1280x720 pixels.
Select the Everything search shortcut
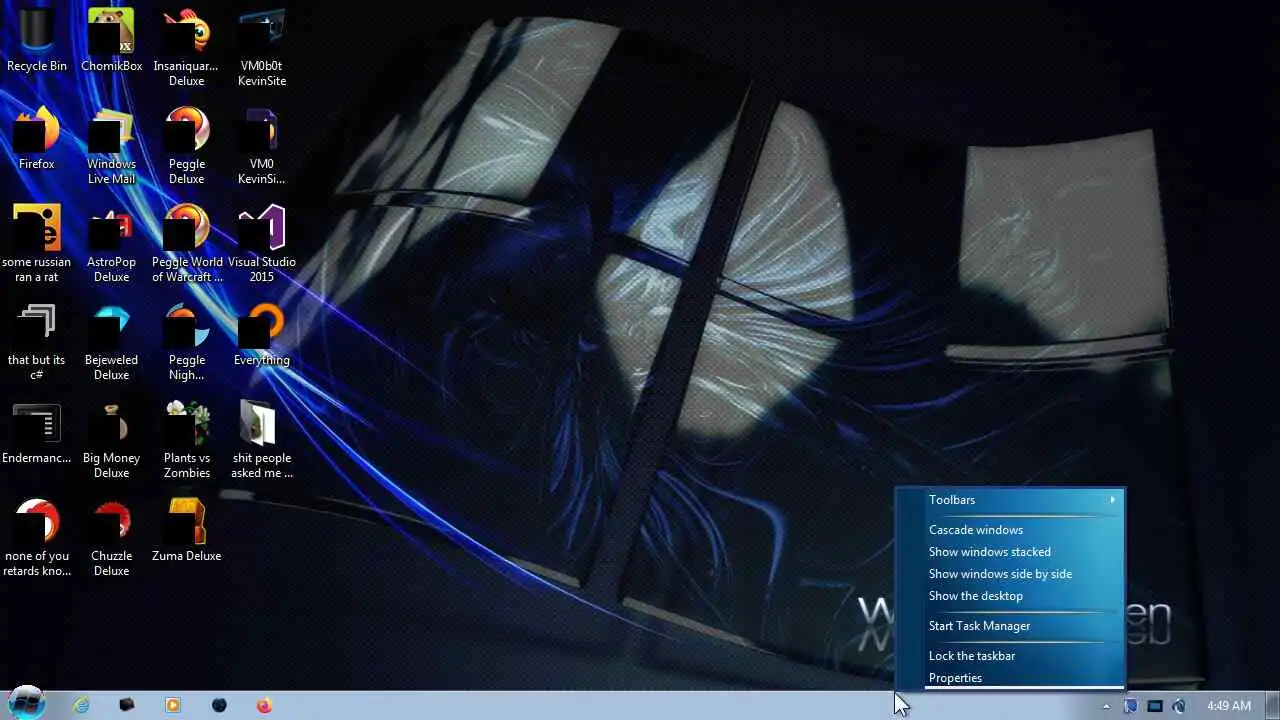(261, 334)
